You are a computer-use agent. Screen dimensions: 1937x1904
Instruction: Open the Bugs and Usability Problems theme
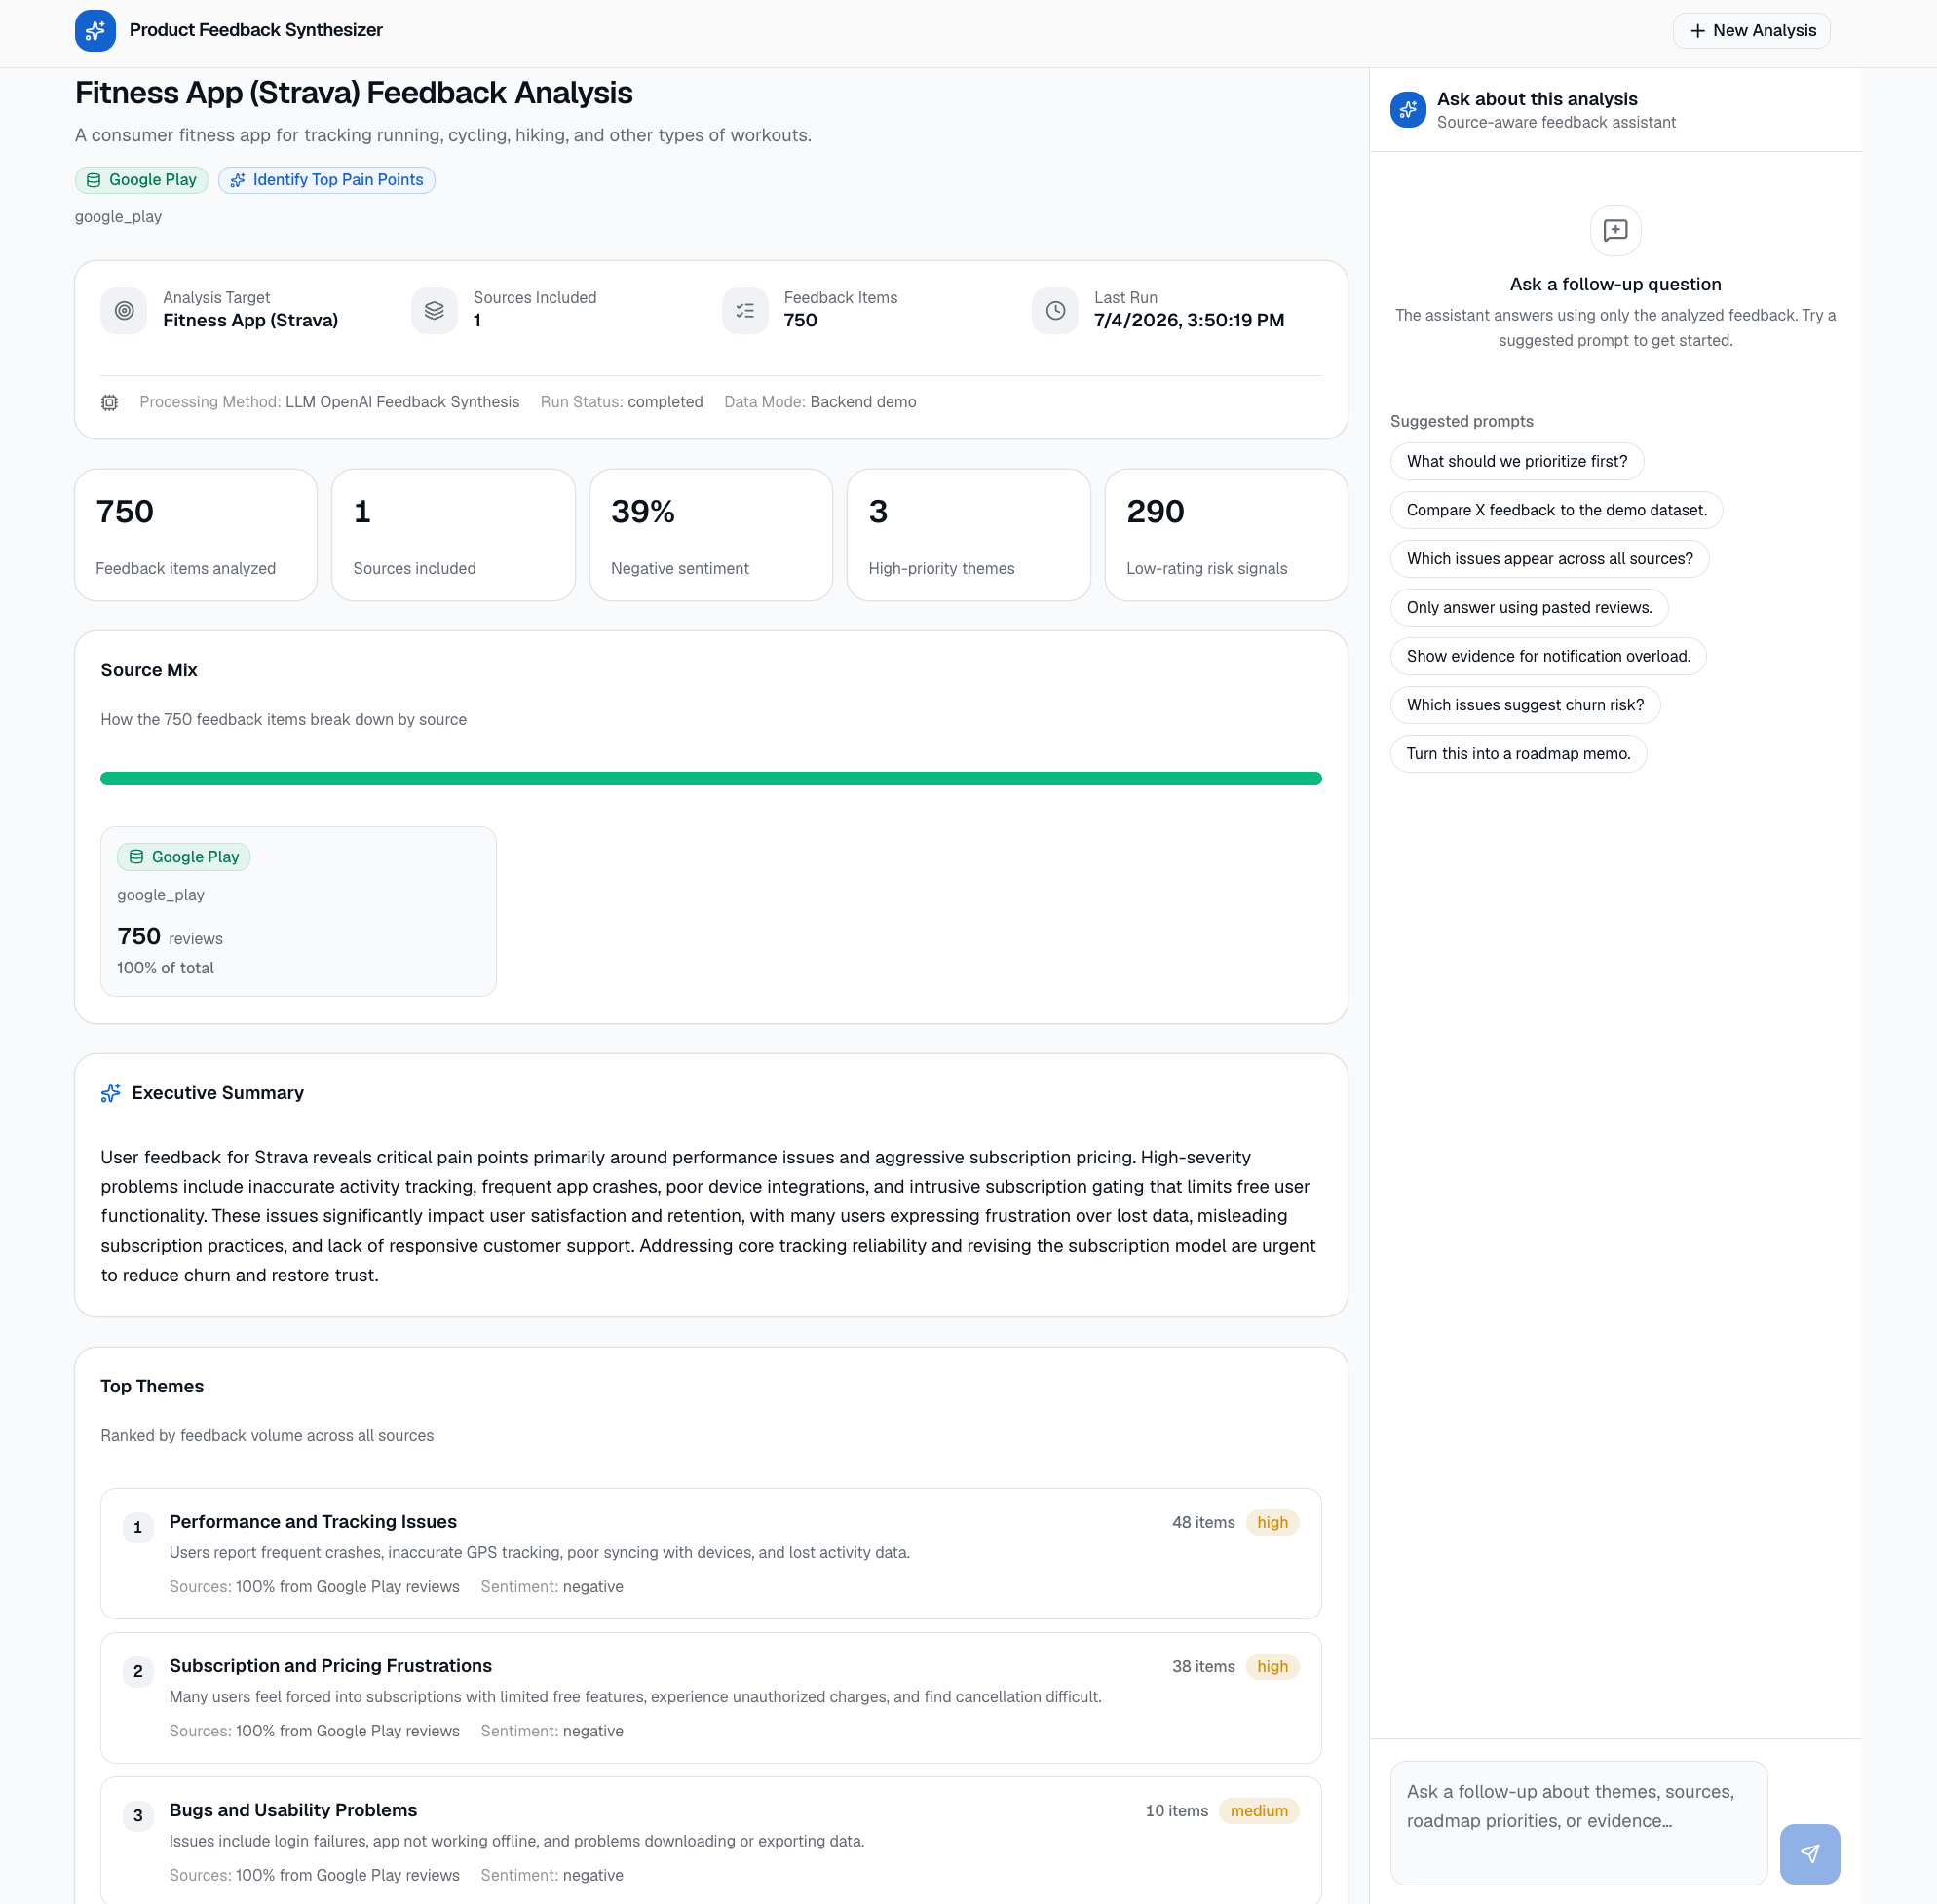pyautogui.click(x=711, y=1841)
